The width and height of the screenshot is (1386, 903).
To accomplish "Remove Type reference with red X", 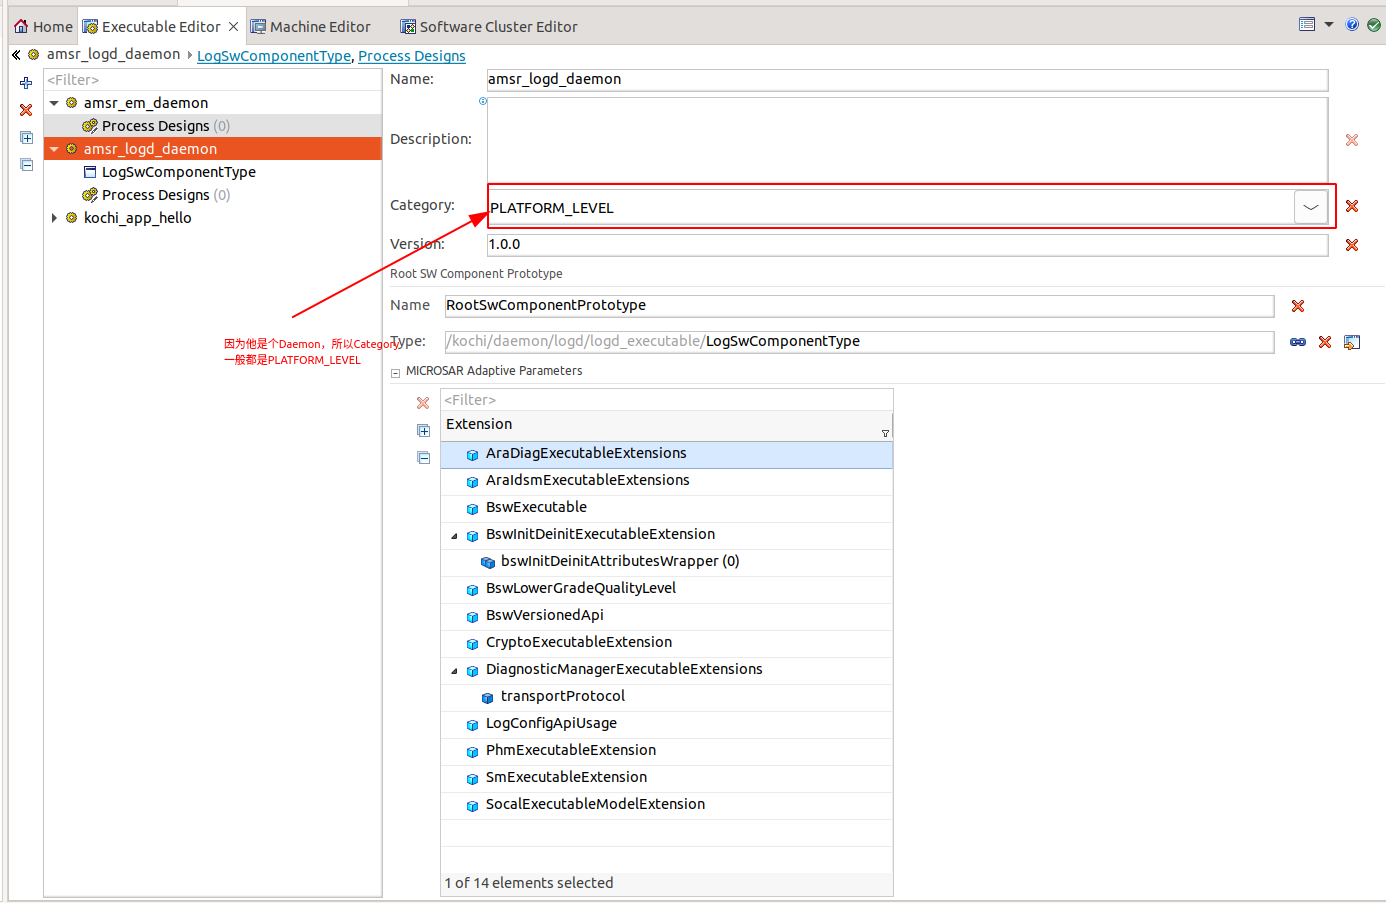I will (1325, 342).
